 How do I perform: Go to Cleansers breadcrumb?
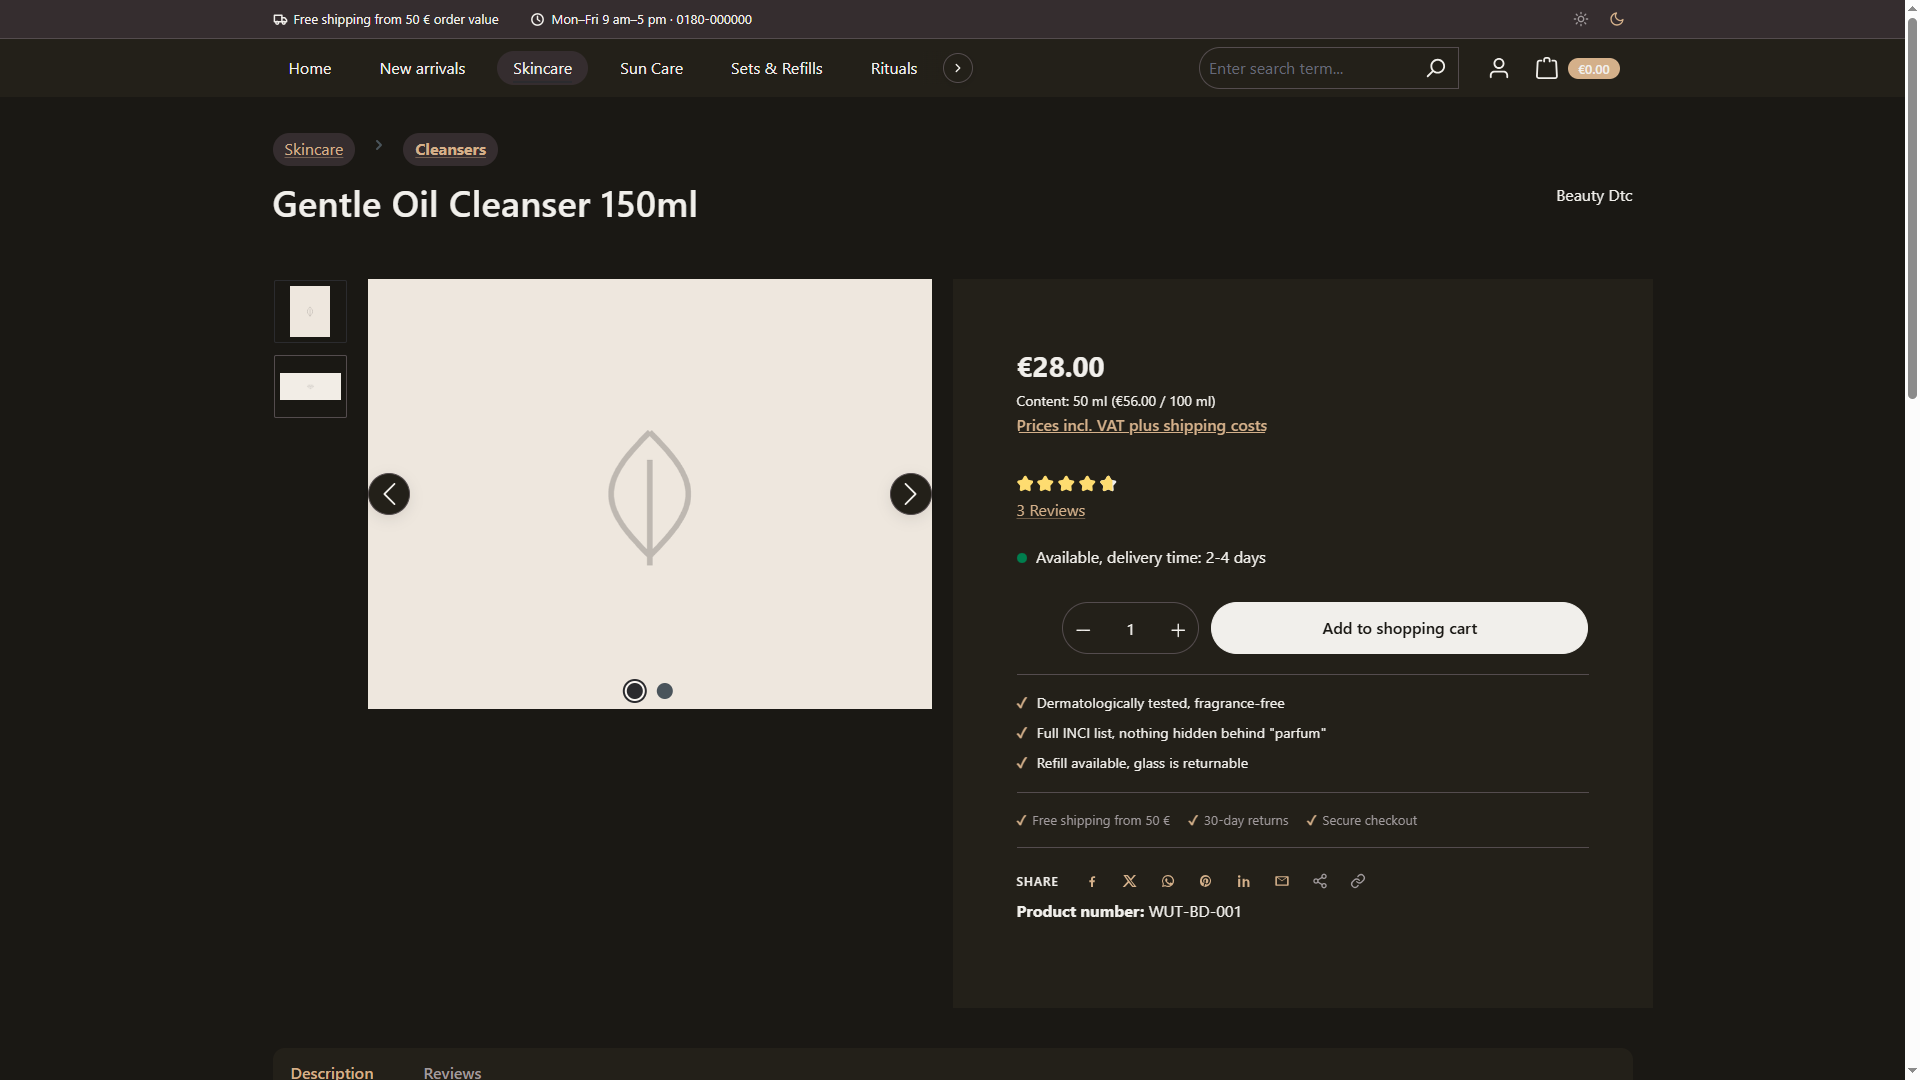450,149
